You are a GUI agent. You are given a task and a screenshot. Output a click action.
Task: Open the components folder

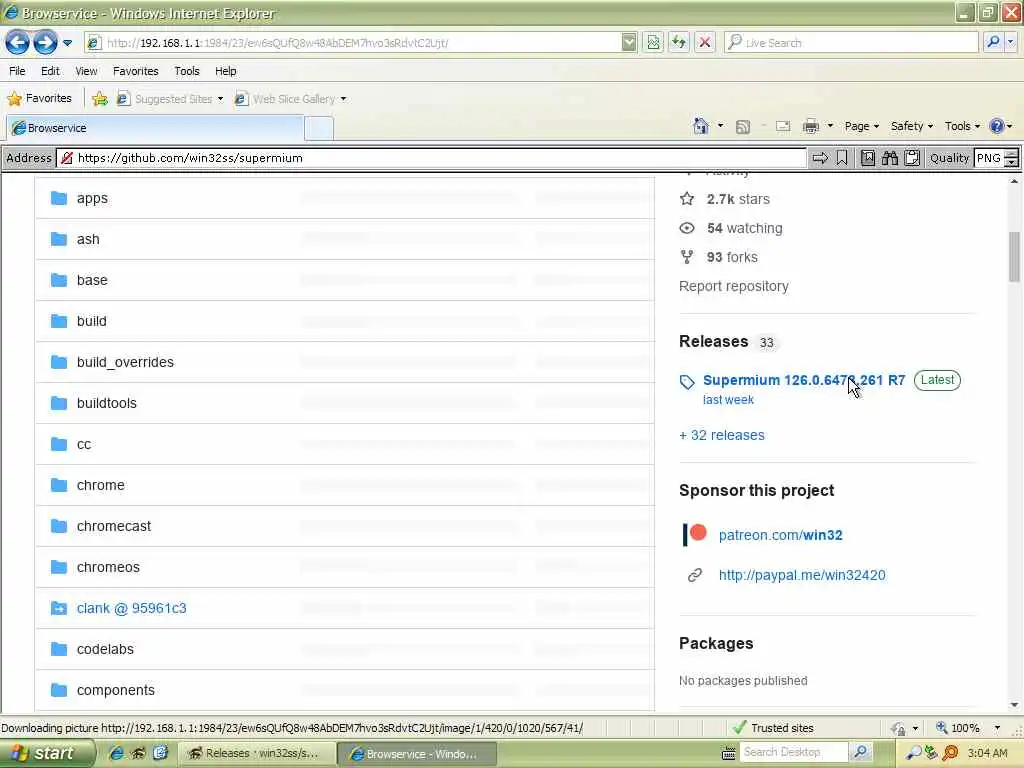(116, 690)
